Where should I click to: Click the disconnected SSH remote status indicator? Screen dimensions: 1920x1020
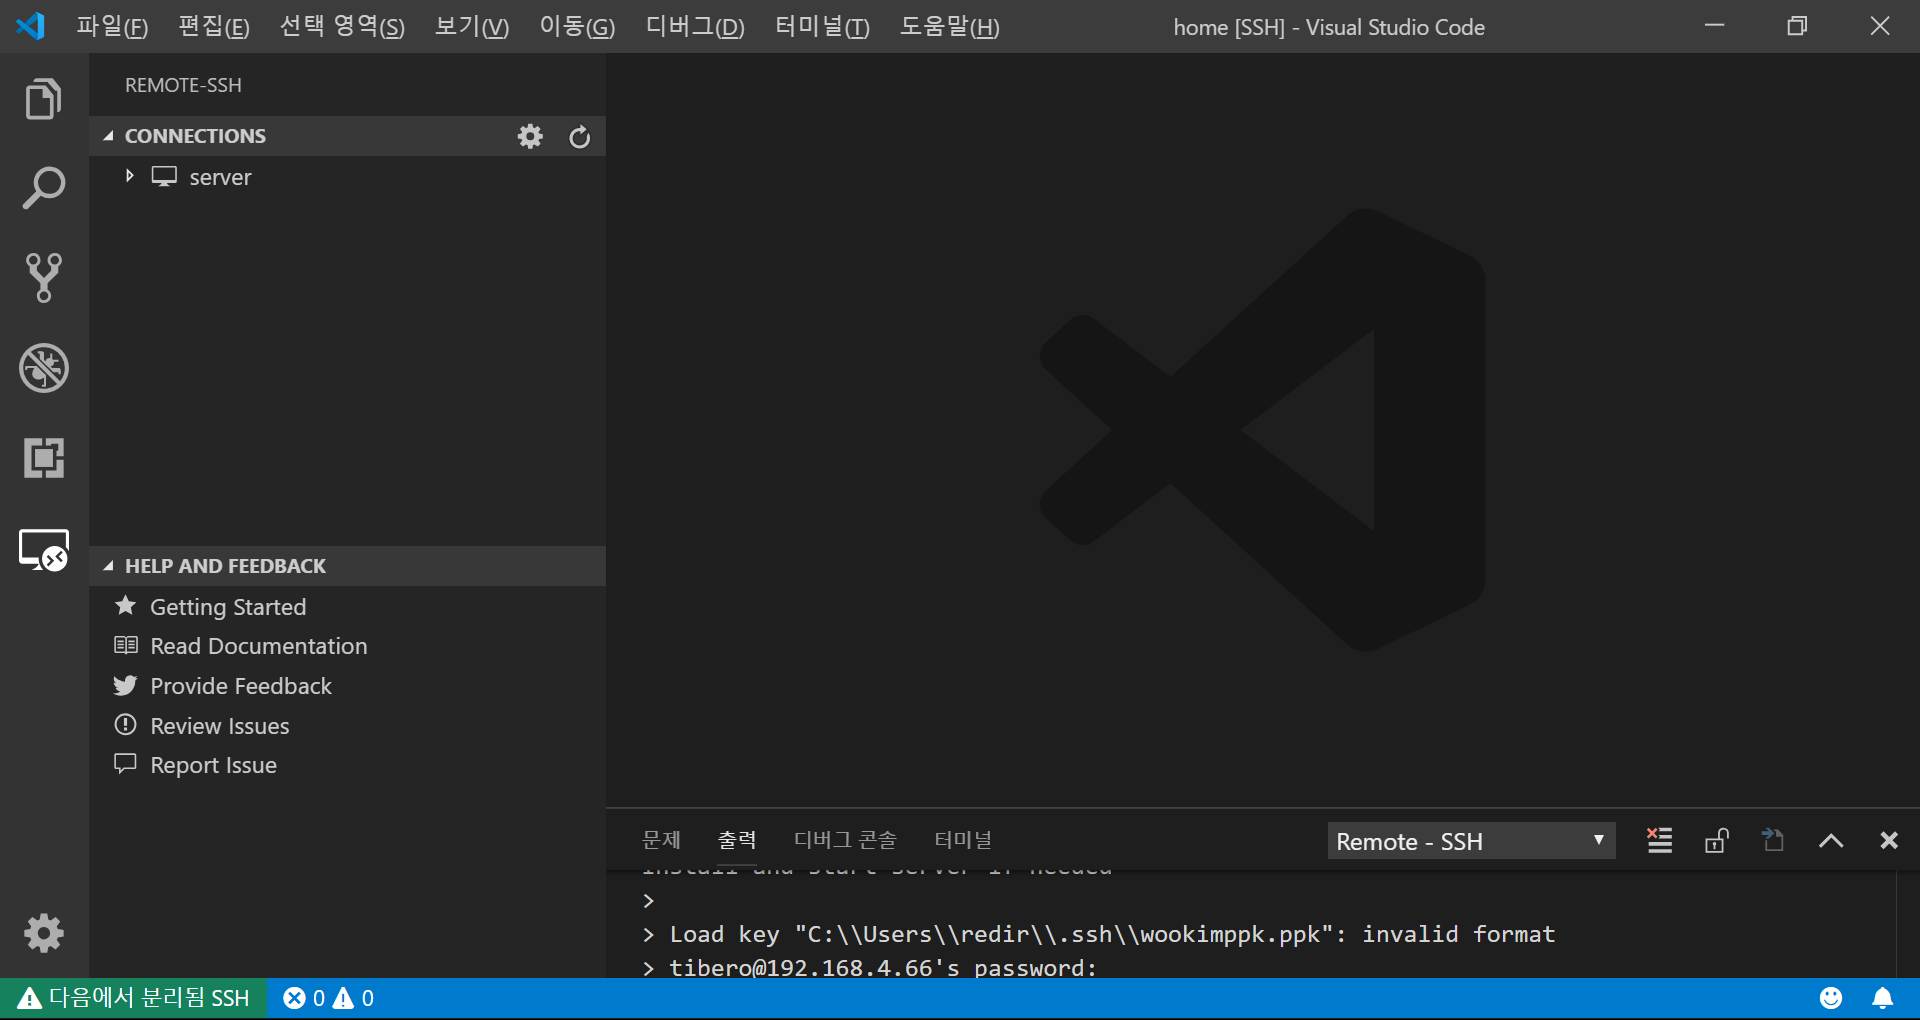(x=134, y=998)
